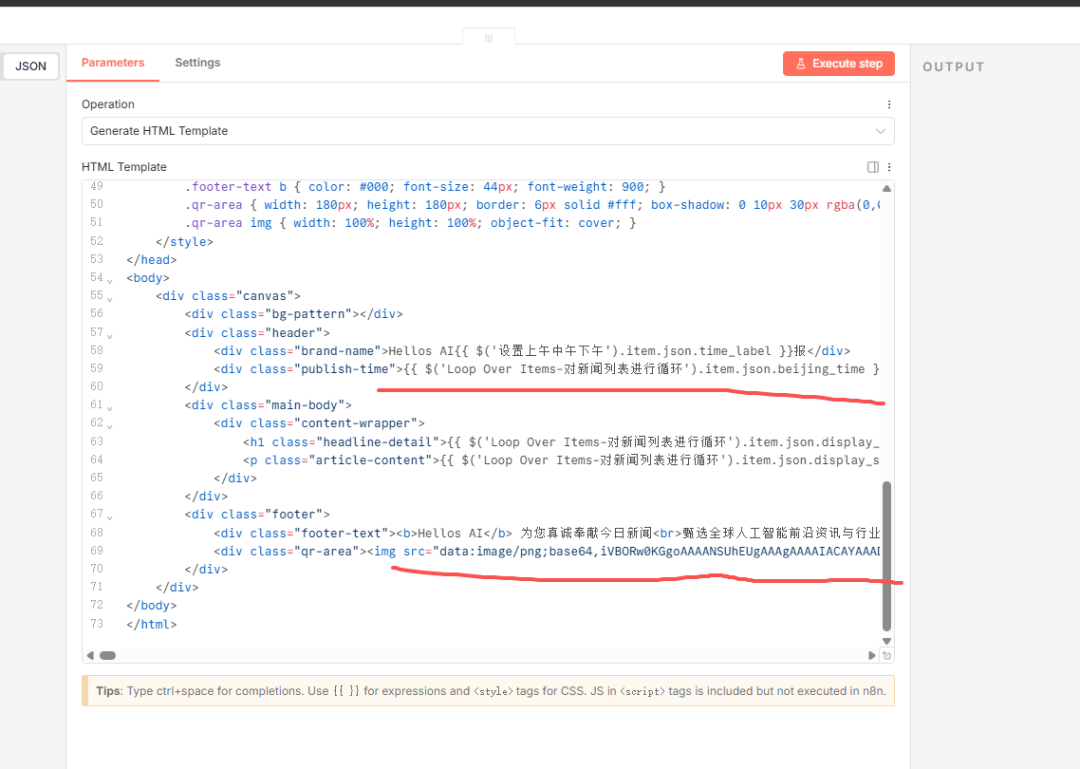Click the editor scroll-up arrow
Screen dimensions: 1080x769
[x=886, y=188]
